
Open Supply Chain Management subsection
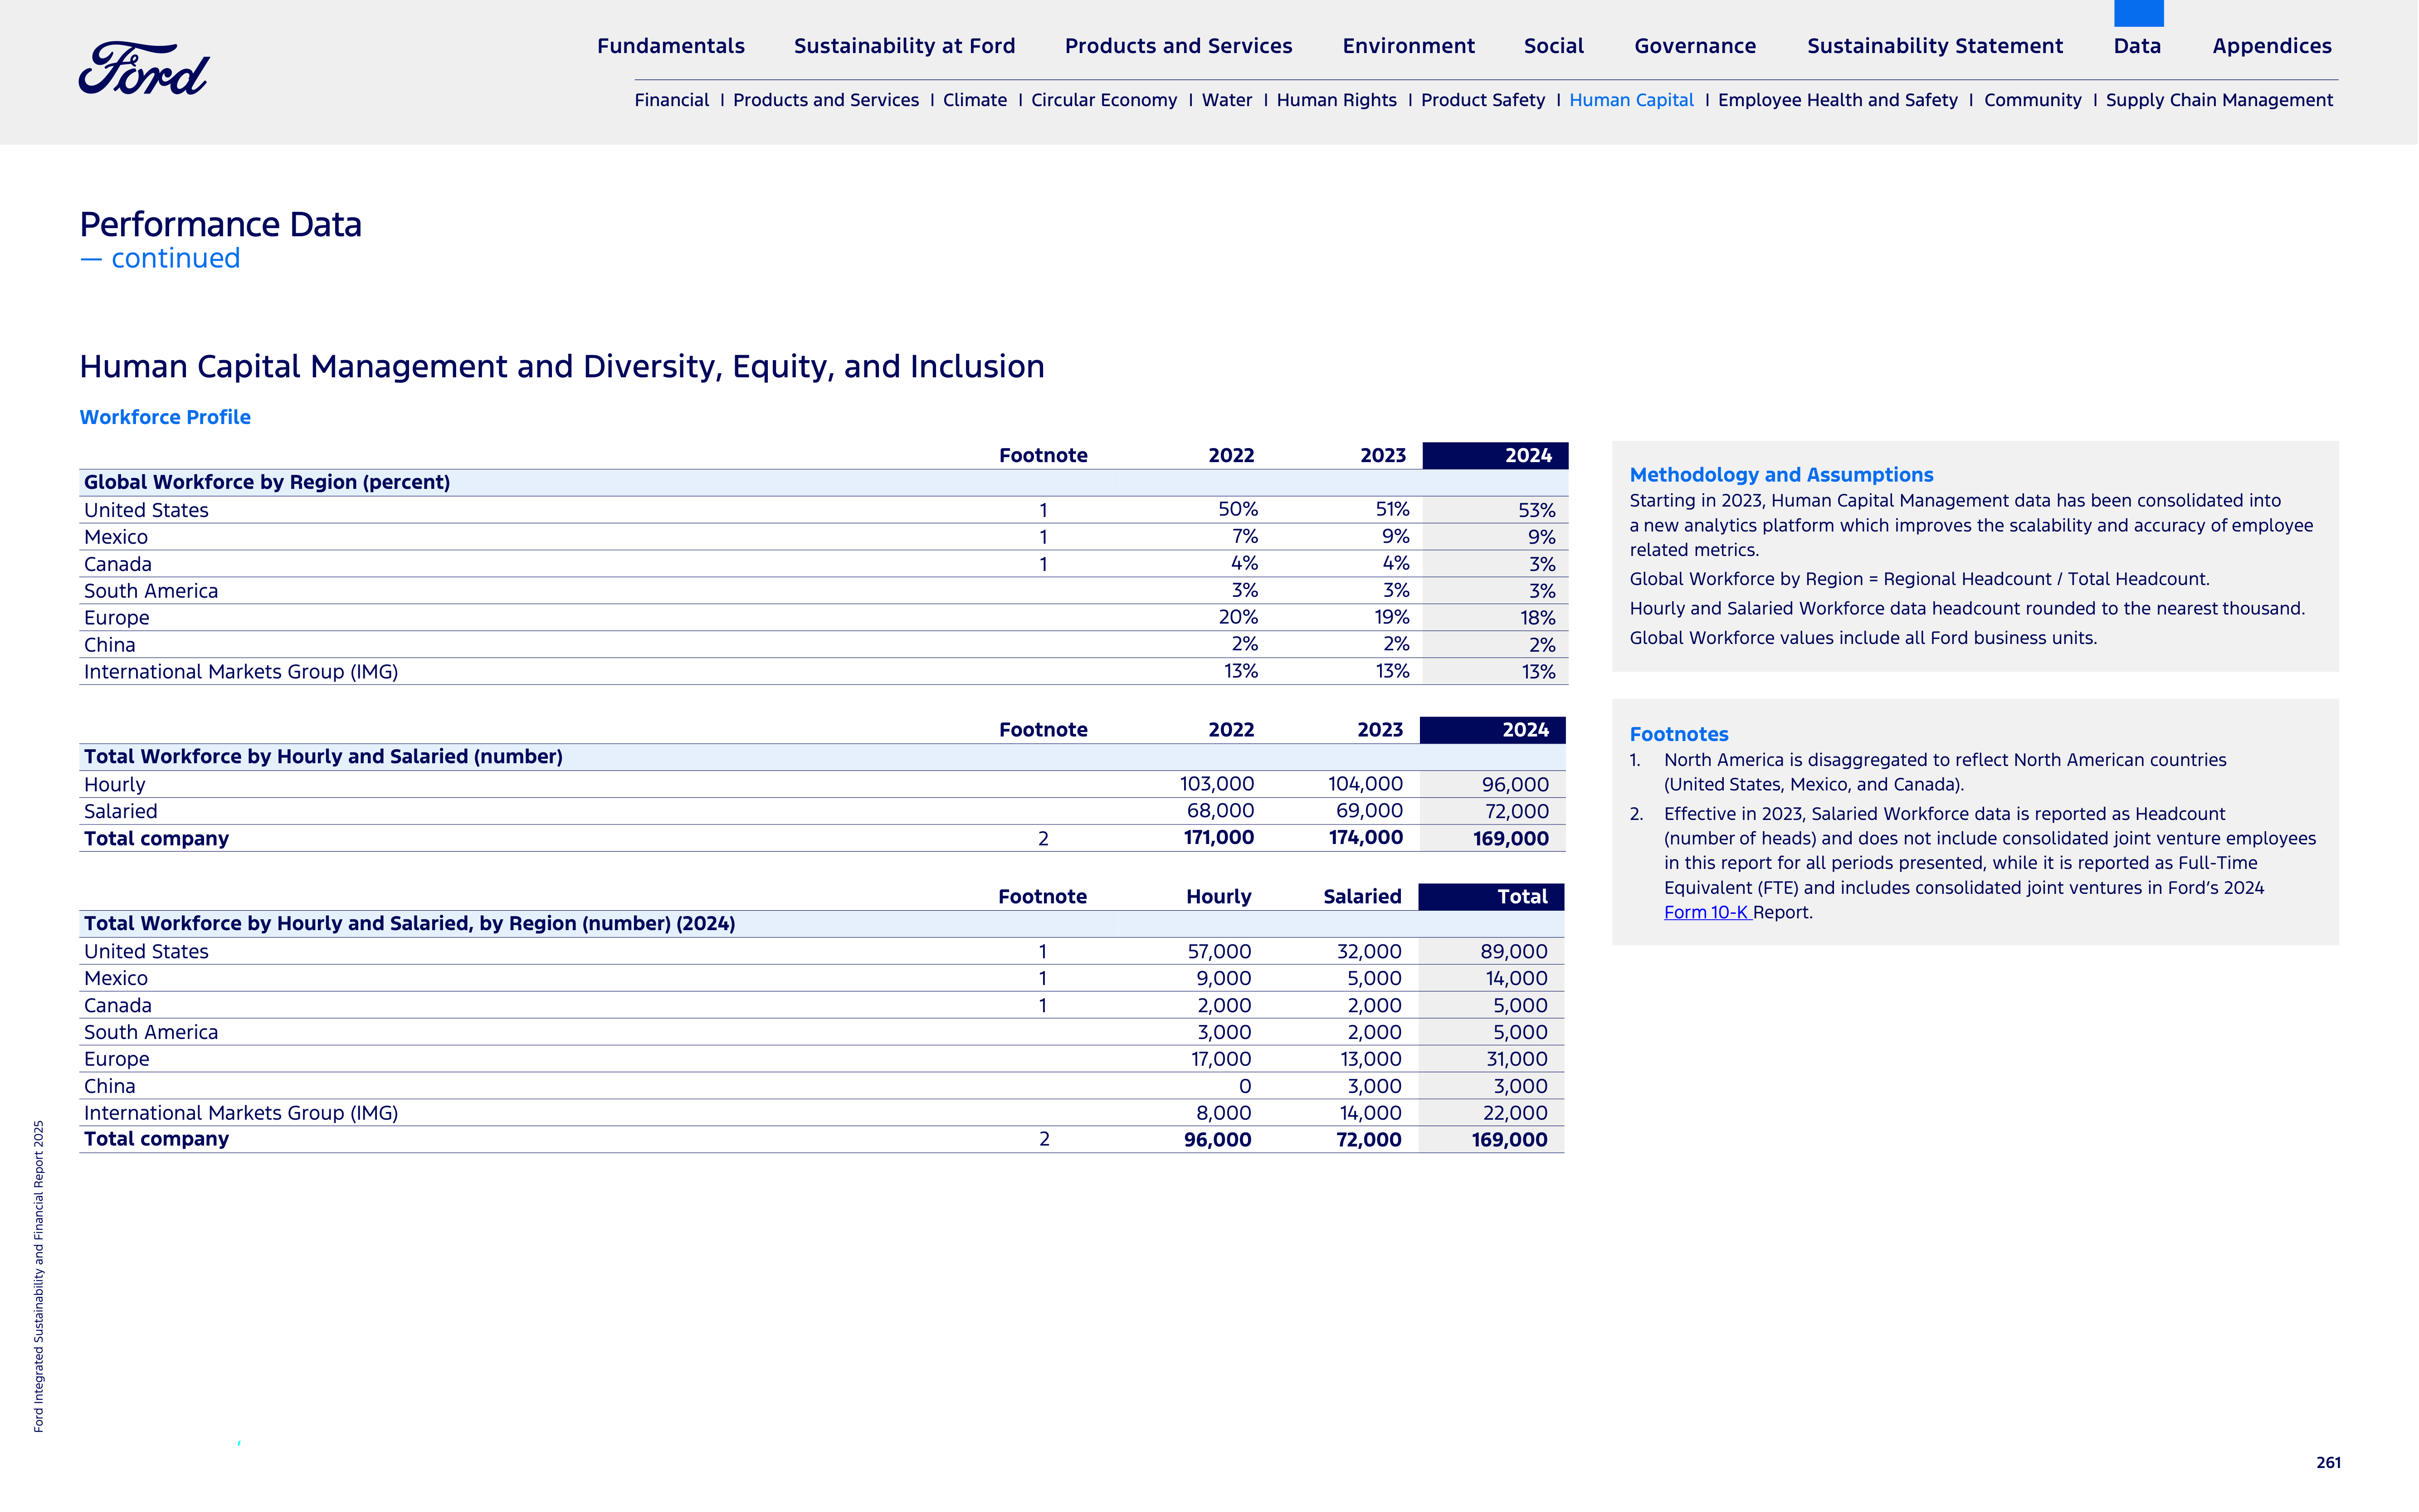pyautogui.click(x=2219, y=100)
